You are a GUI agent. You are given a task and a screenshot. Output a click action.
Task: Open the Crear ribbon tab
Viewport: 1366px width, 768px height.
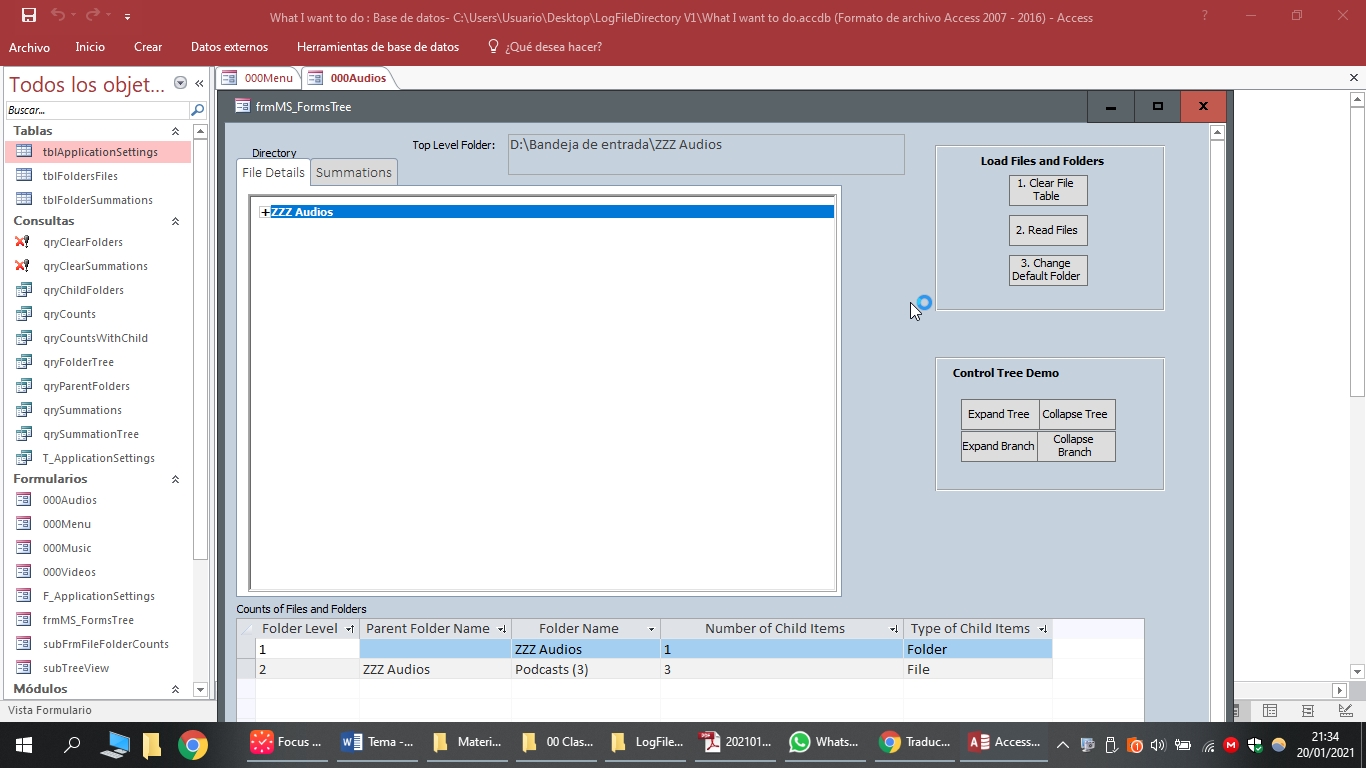[x=148, y=47]
